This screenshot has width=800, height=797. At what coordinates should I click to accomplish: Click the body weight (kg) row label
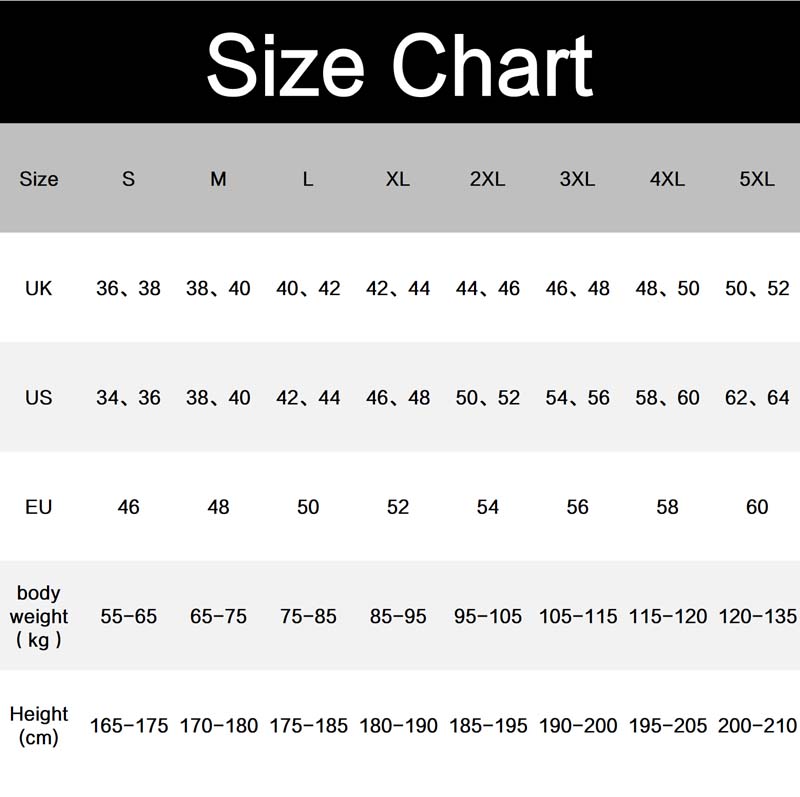pyautogui.click(x=39, y=616)
